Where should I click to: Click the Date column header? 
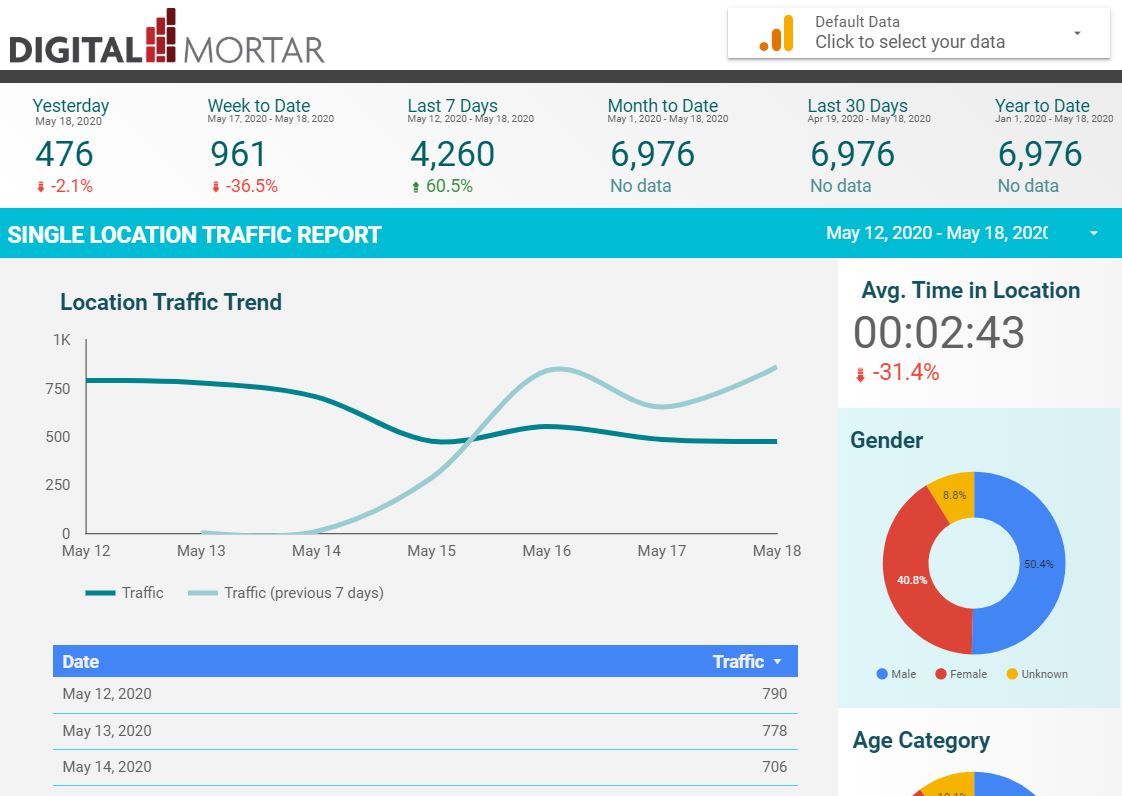[x=80, y=662]
